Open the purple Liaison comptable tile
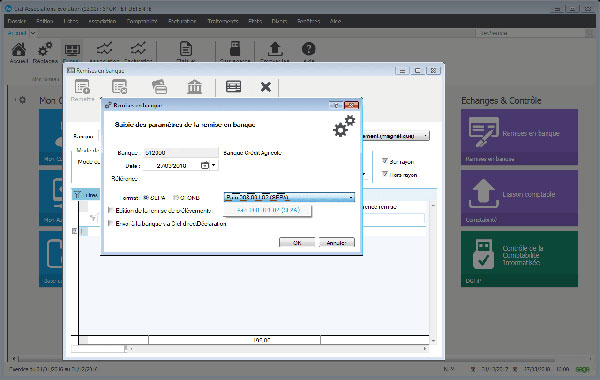The height and width of the screenshot is (380, 600). tap(519, 198)
